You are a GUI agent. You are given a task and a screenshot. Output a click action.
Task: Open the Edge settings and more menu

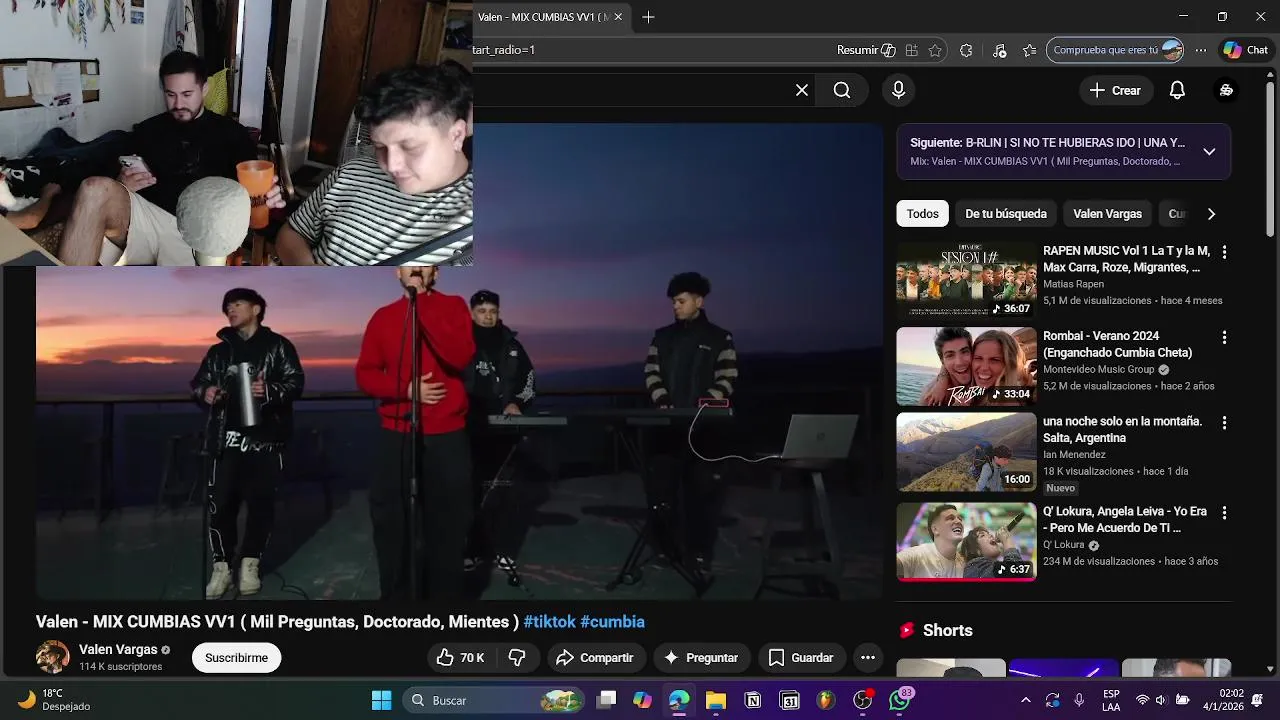(1201, 50)
